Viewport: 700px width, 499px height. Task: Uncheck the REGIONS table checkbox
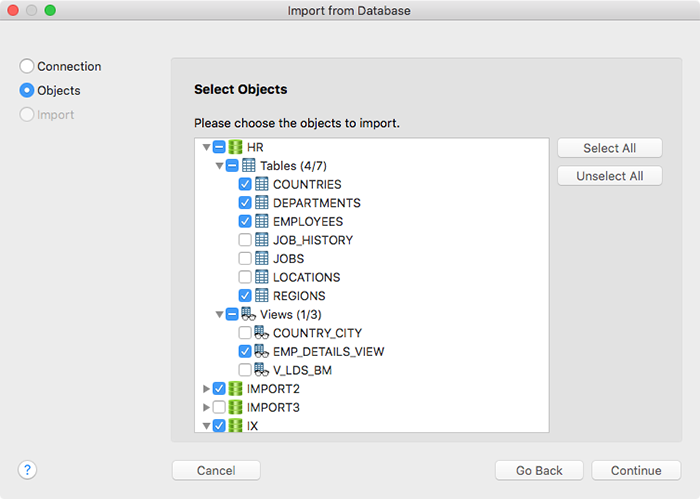click(245, 295)
